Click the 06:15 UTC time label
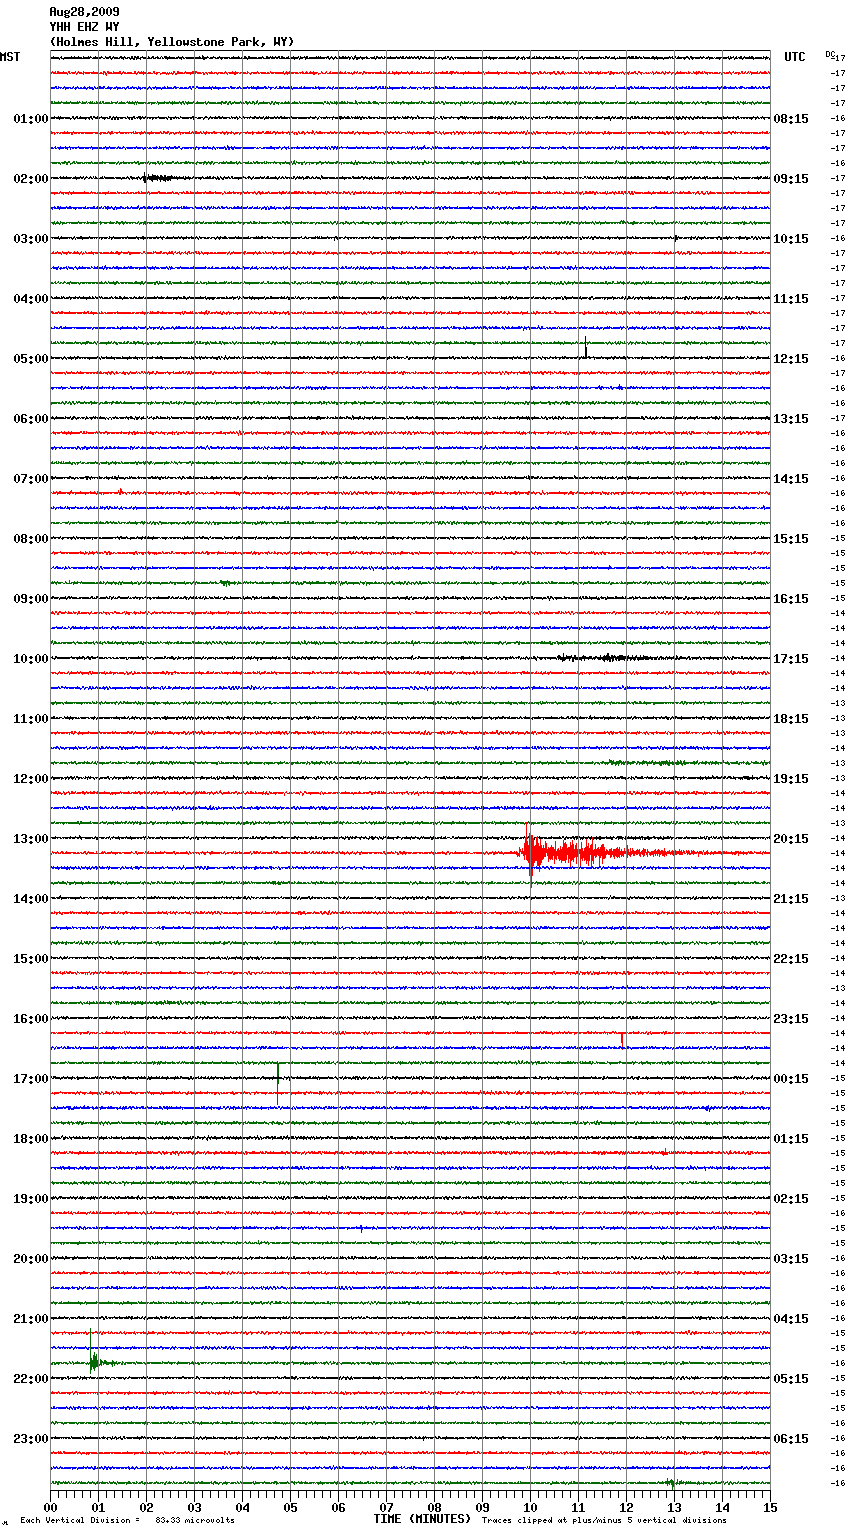850x1534 pixels. 791,1439
